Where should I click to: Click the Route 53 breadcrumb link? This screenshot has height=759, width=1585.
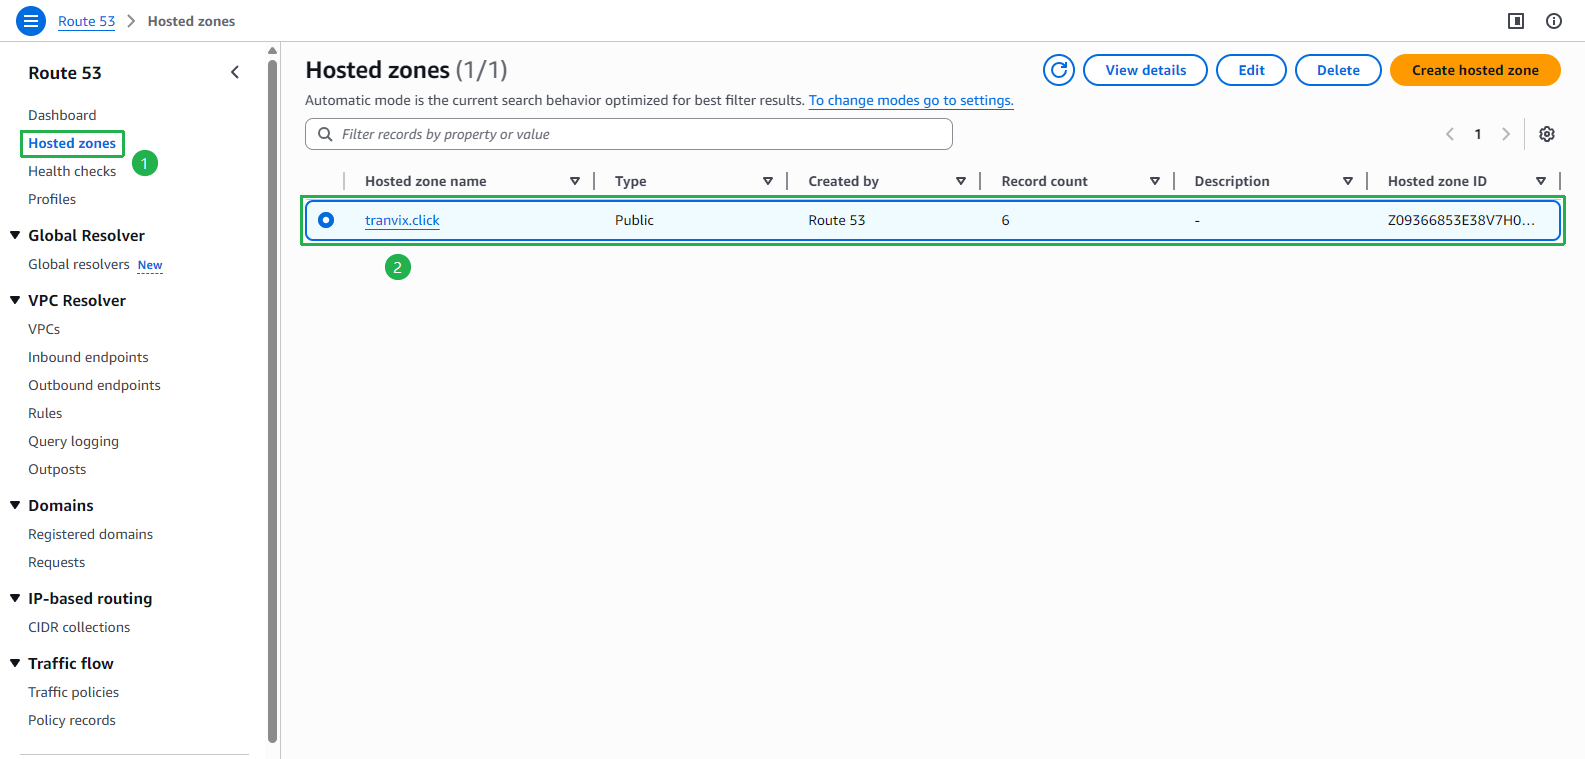[86, 21]
